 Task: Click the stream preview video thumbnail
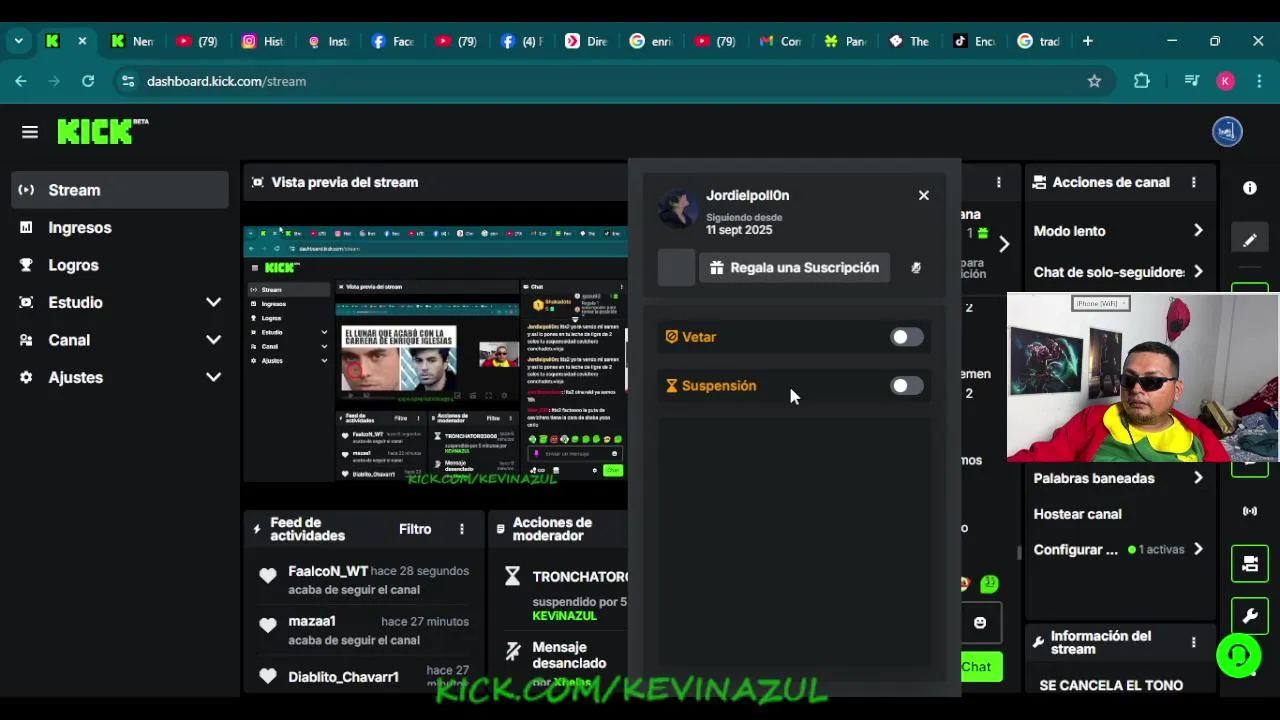pyautogui.click(x=435, y=355)
